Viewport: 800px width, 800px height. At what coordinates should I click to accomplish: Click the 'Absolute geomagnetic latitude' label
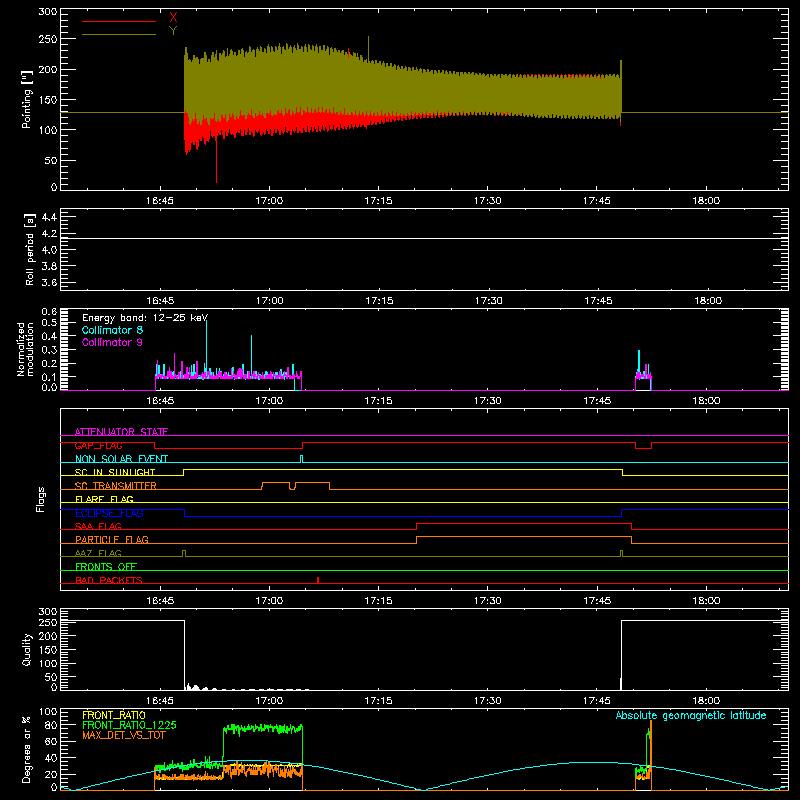(691, 715)
